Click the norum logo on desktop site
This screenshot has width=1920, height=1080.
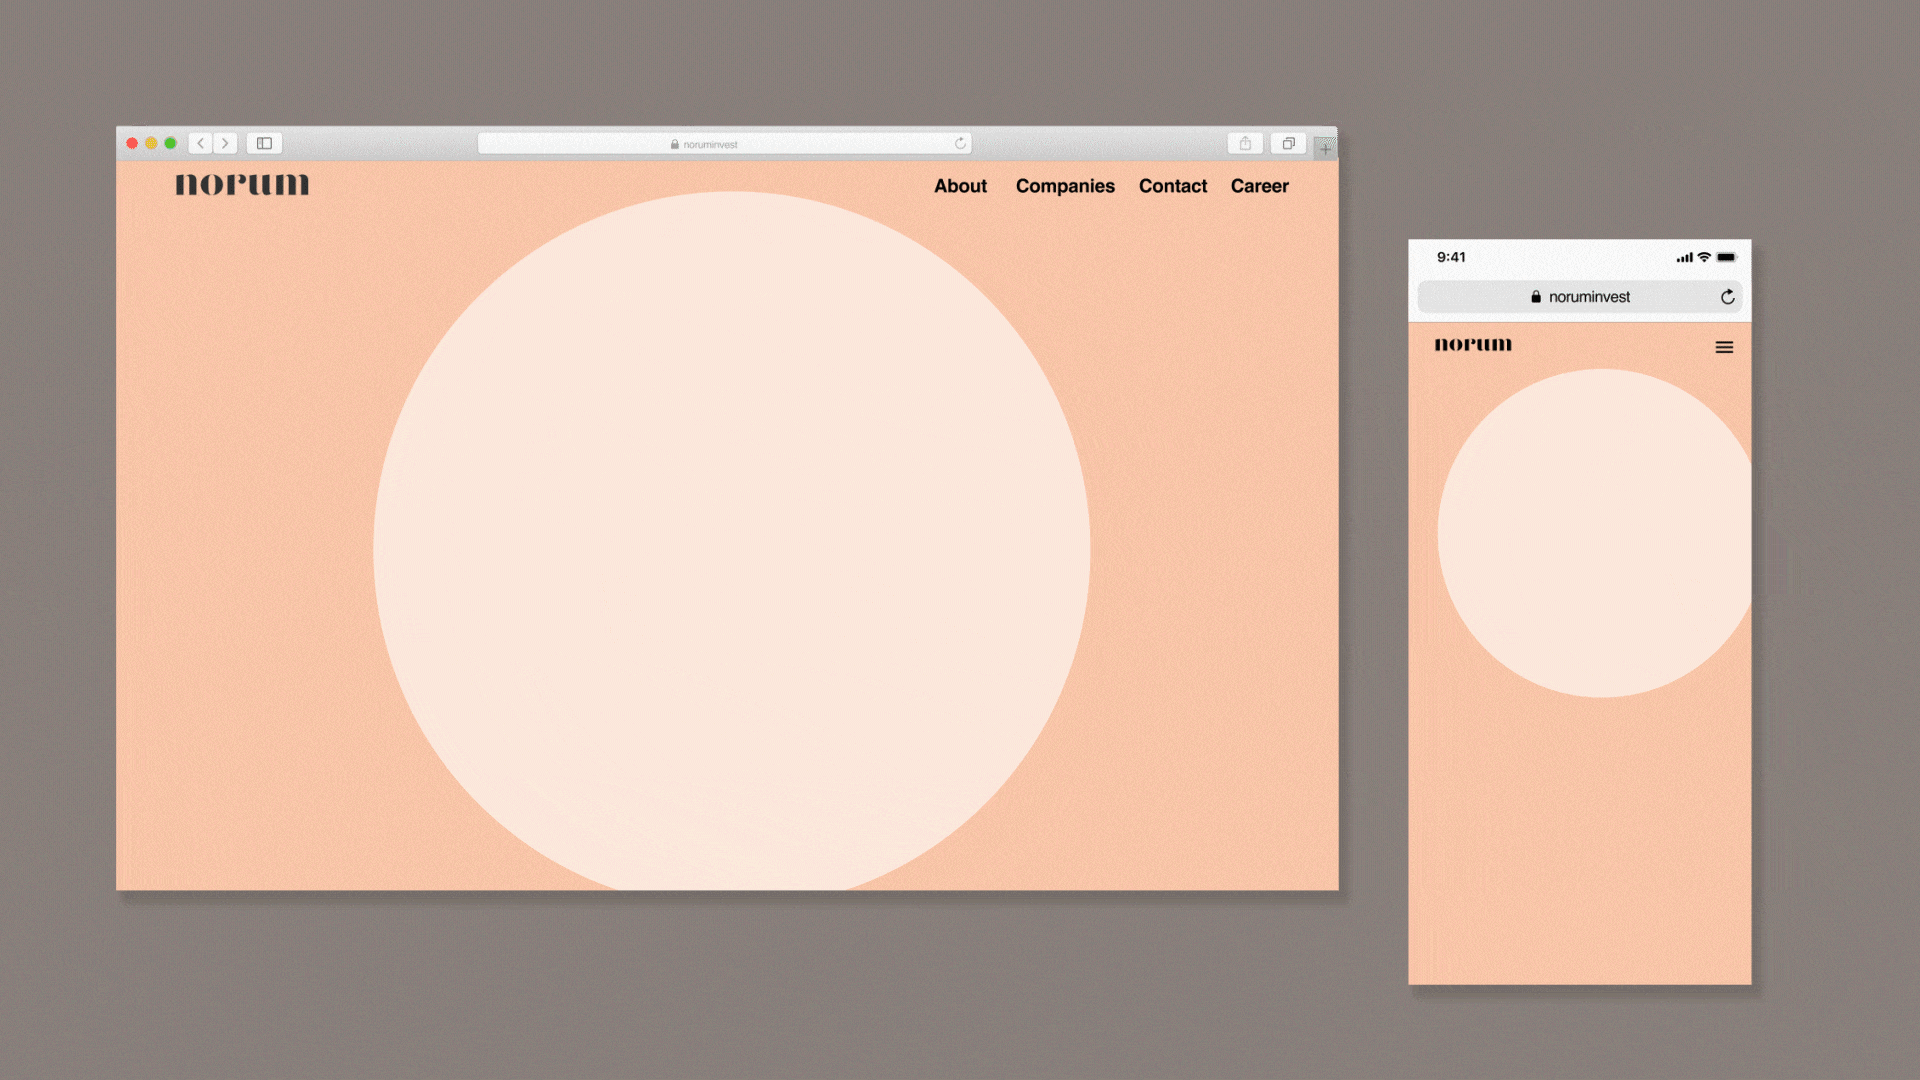[242, 185]
